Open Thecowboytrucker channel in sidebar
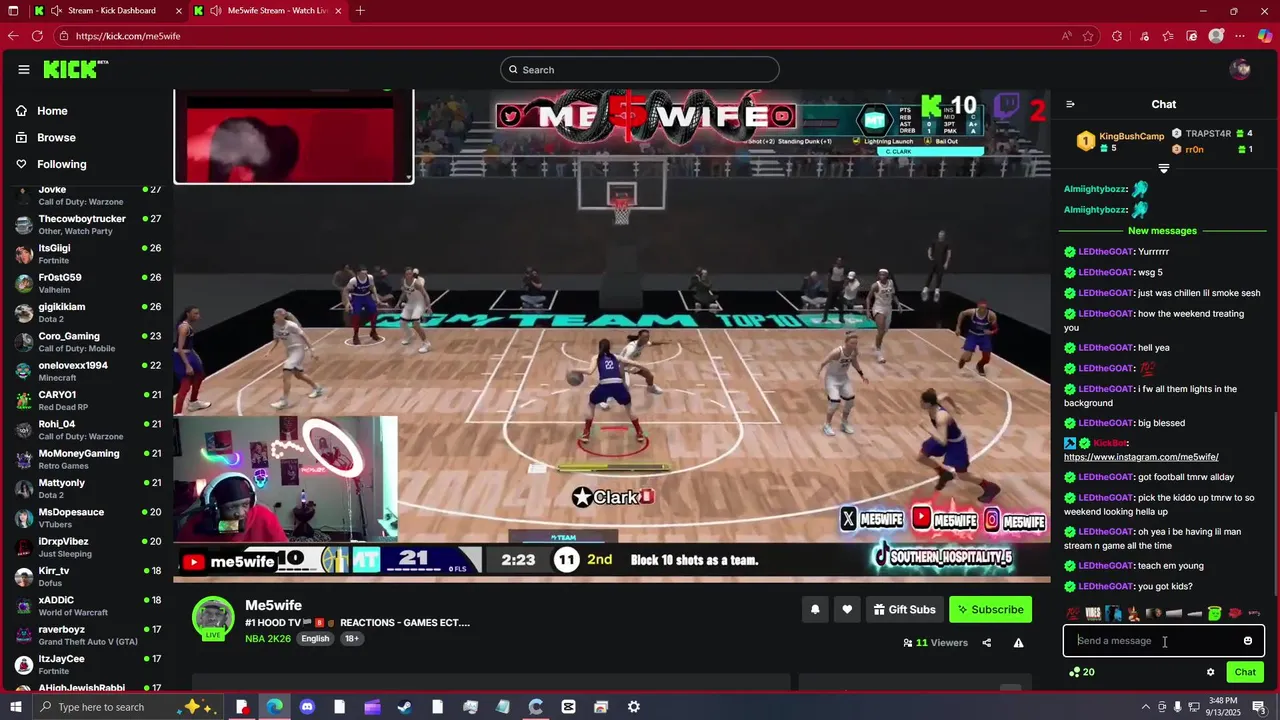The height and width of the screenshot is (720, 1280). tap(88, 224)
